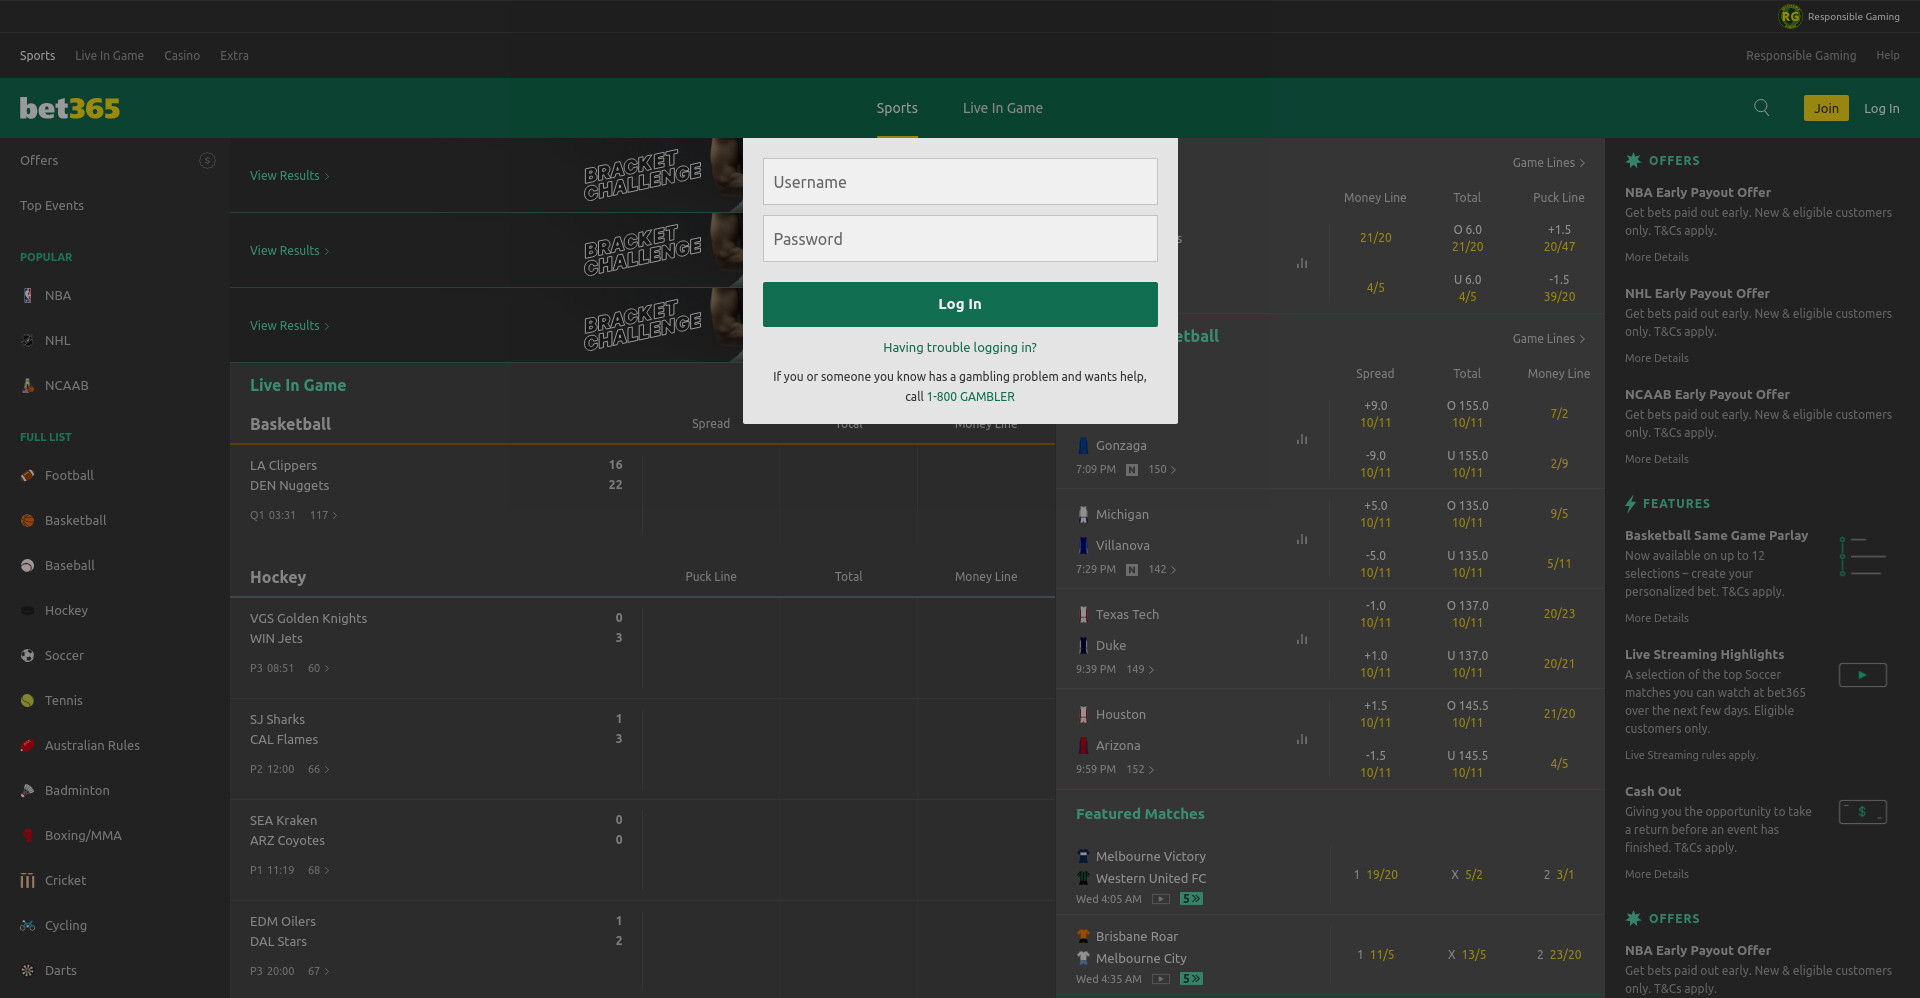This screenshot has width=1920, height=998.
Task: Expand the hockey Game Lines chevron
Action: 1582,163
